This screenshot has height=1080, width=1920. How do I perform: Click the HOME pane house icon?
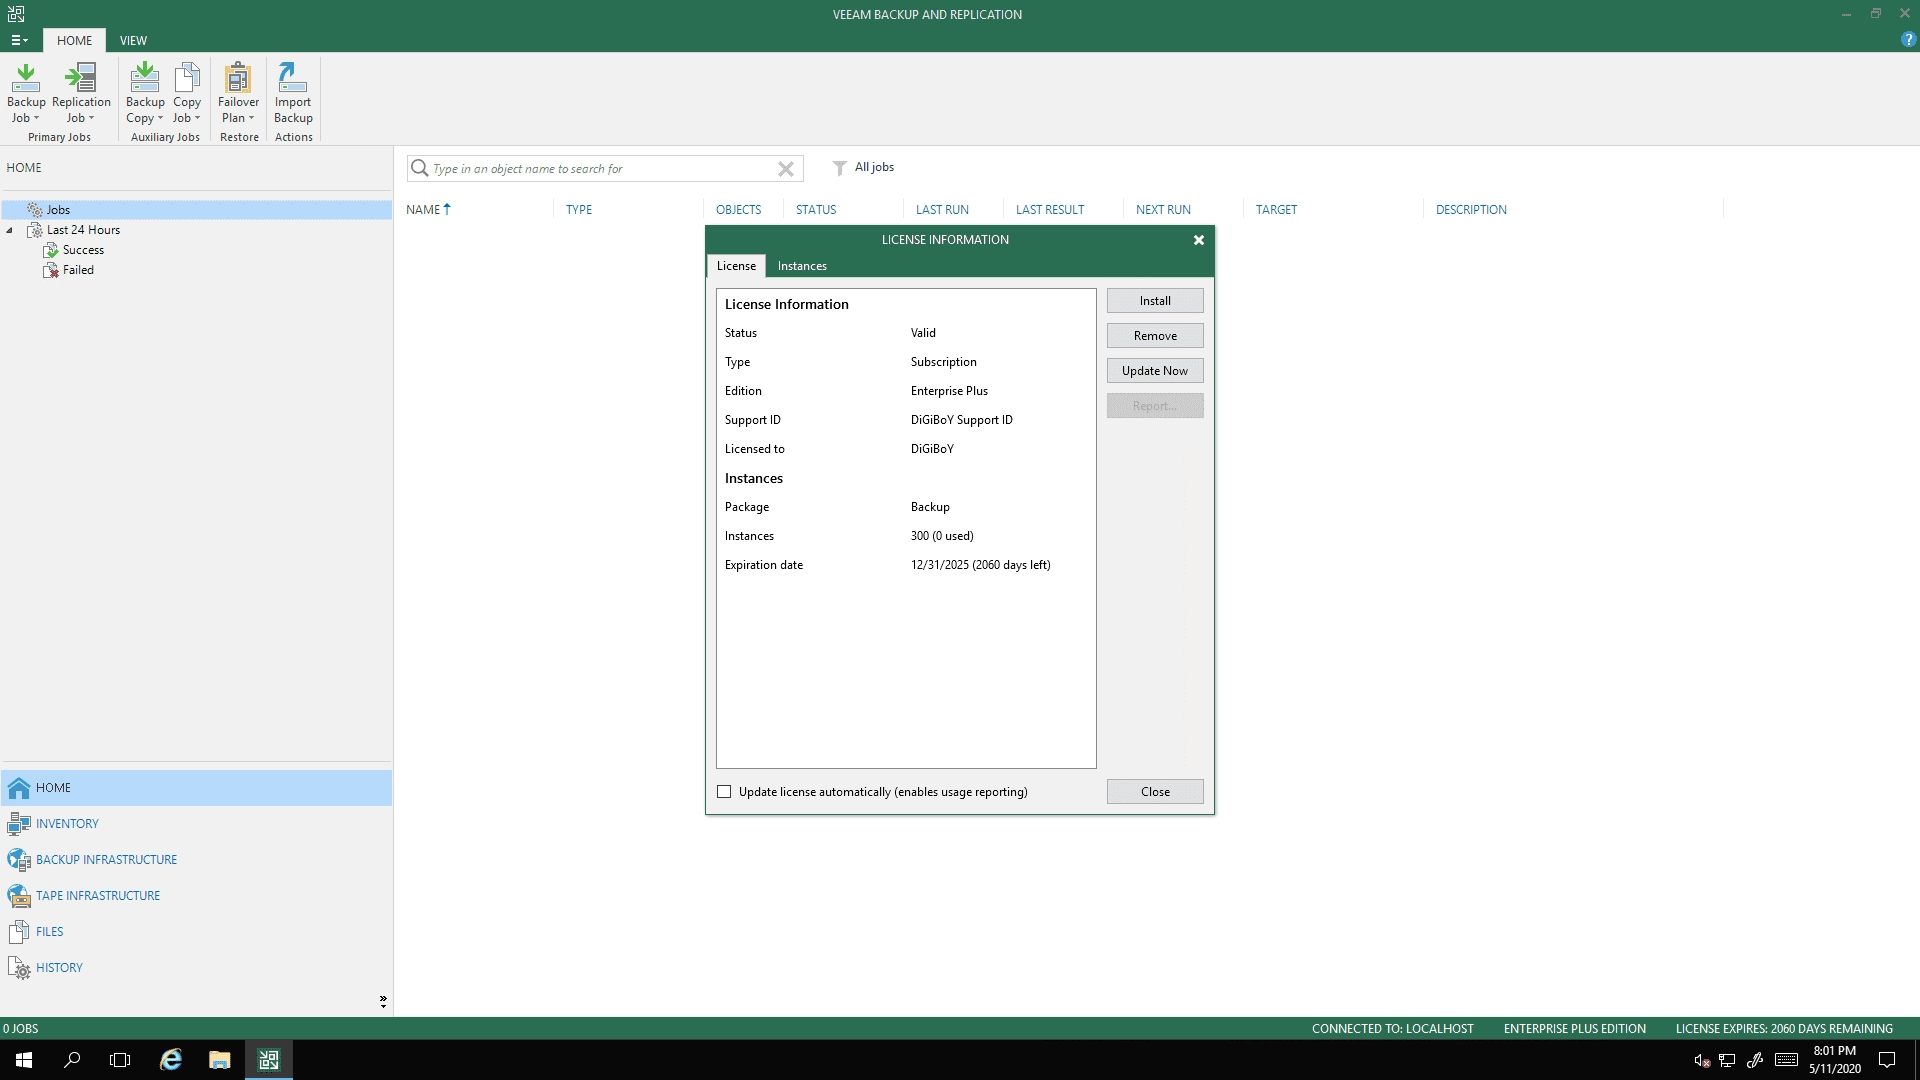coord(19,788)
